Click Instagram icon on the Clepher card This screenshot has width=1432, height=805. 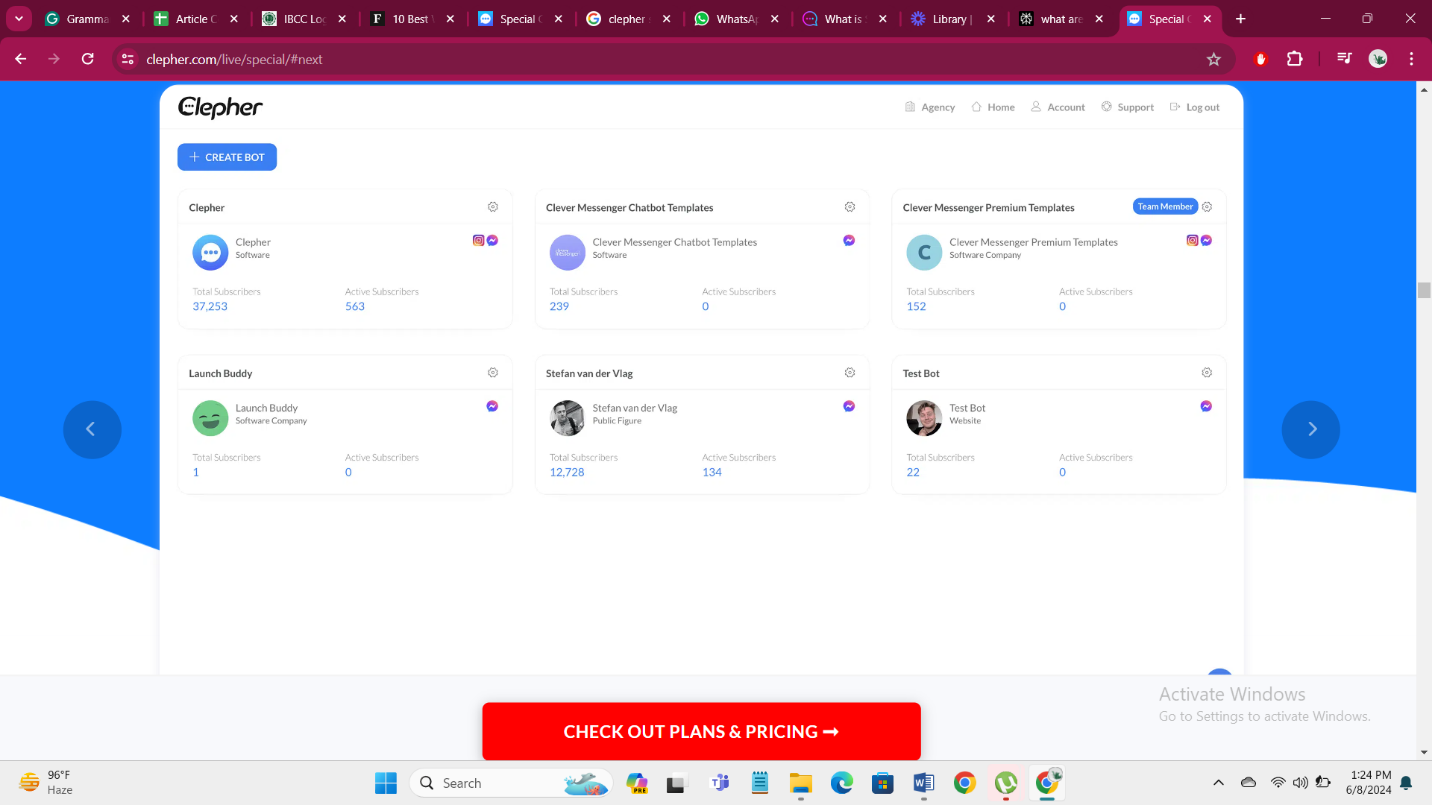click(479, 240)
